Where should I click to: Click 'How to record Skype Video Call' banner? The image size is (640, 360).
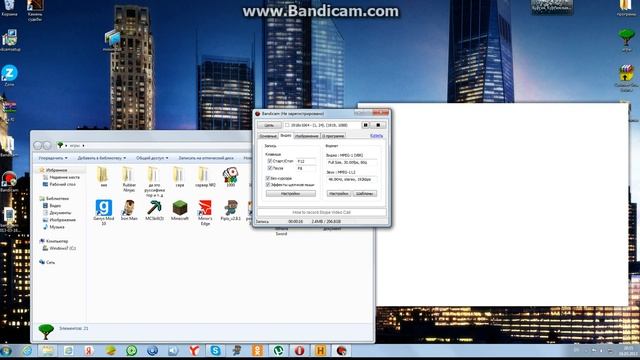click(x=321, y=212)
